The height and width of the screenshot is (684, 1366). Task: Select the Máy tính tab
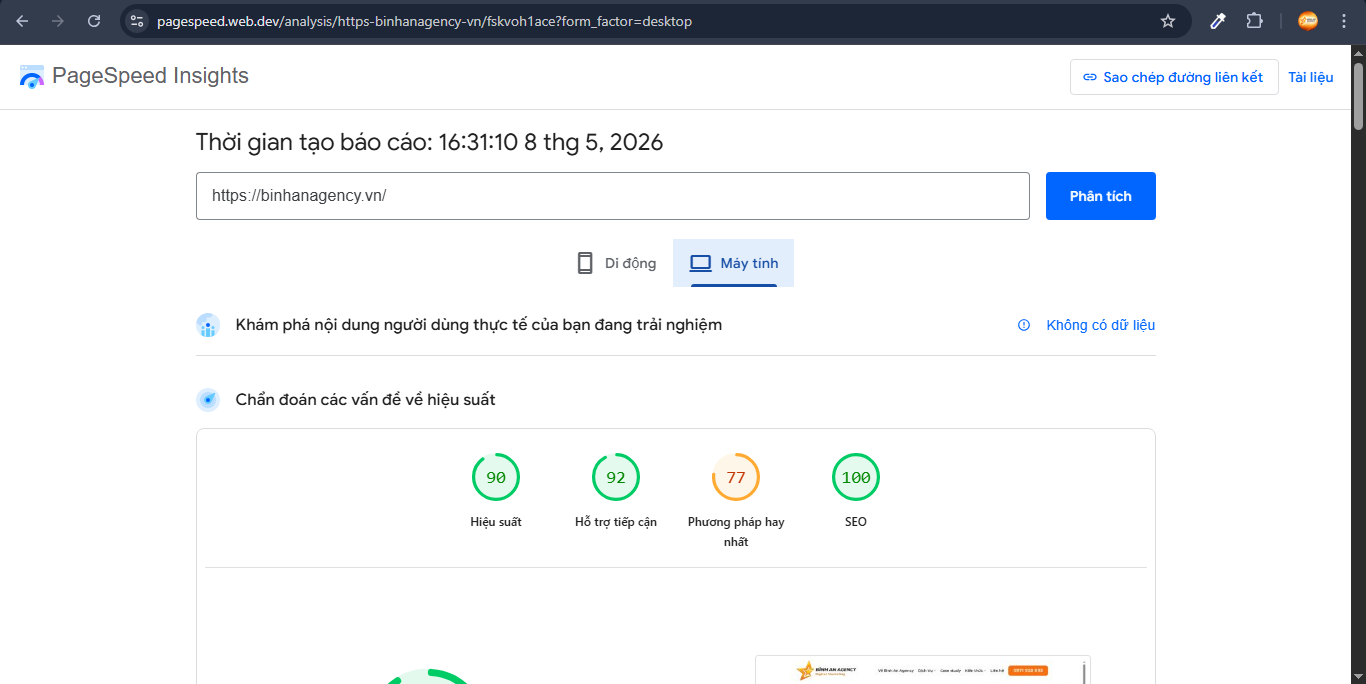pyautogui.click(x=733, y=263)
